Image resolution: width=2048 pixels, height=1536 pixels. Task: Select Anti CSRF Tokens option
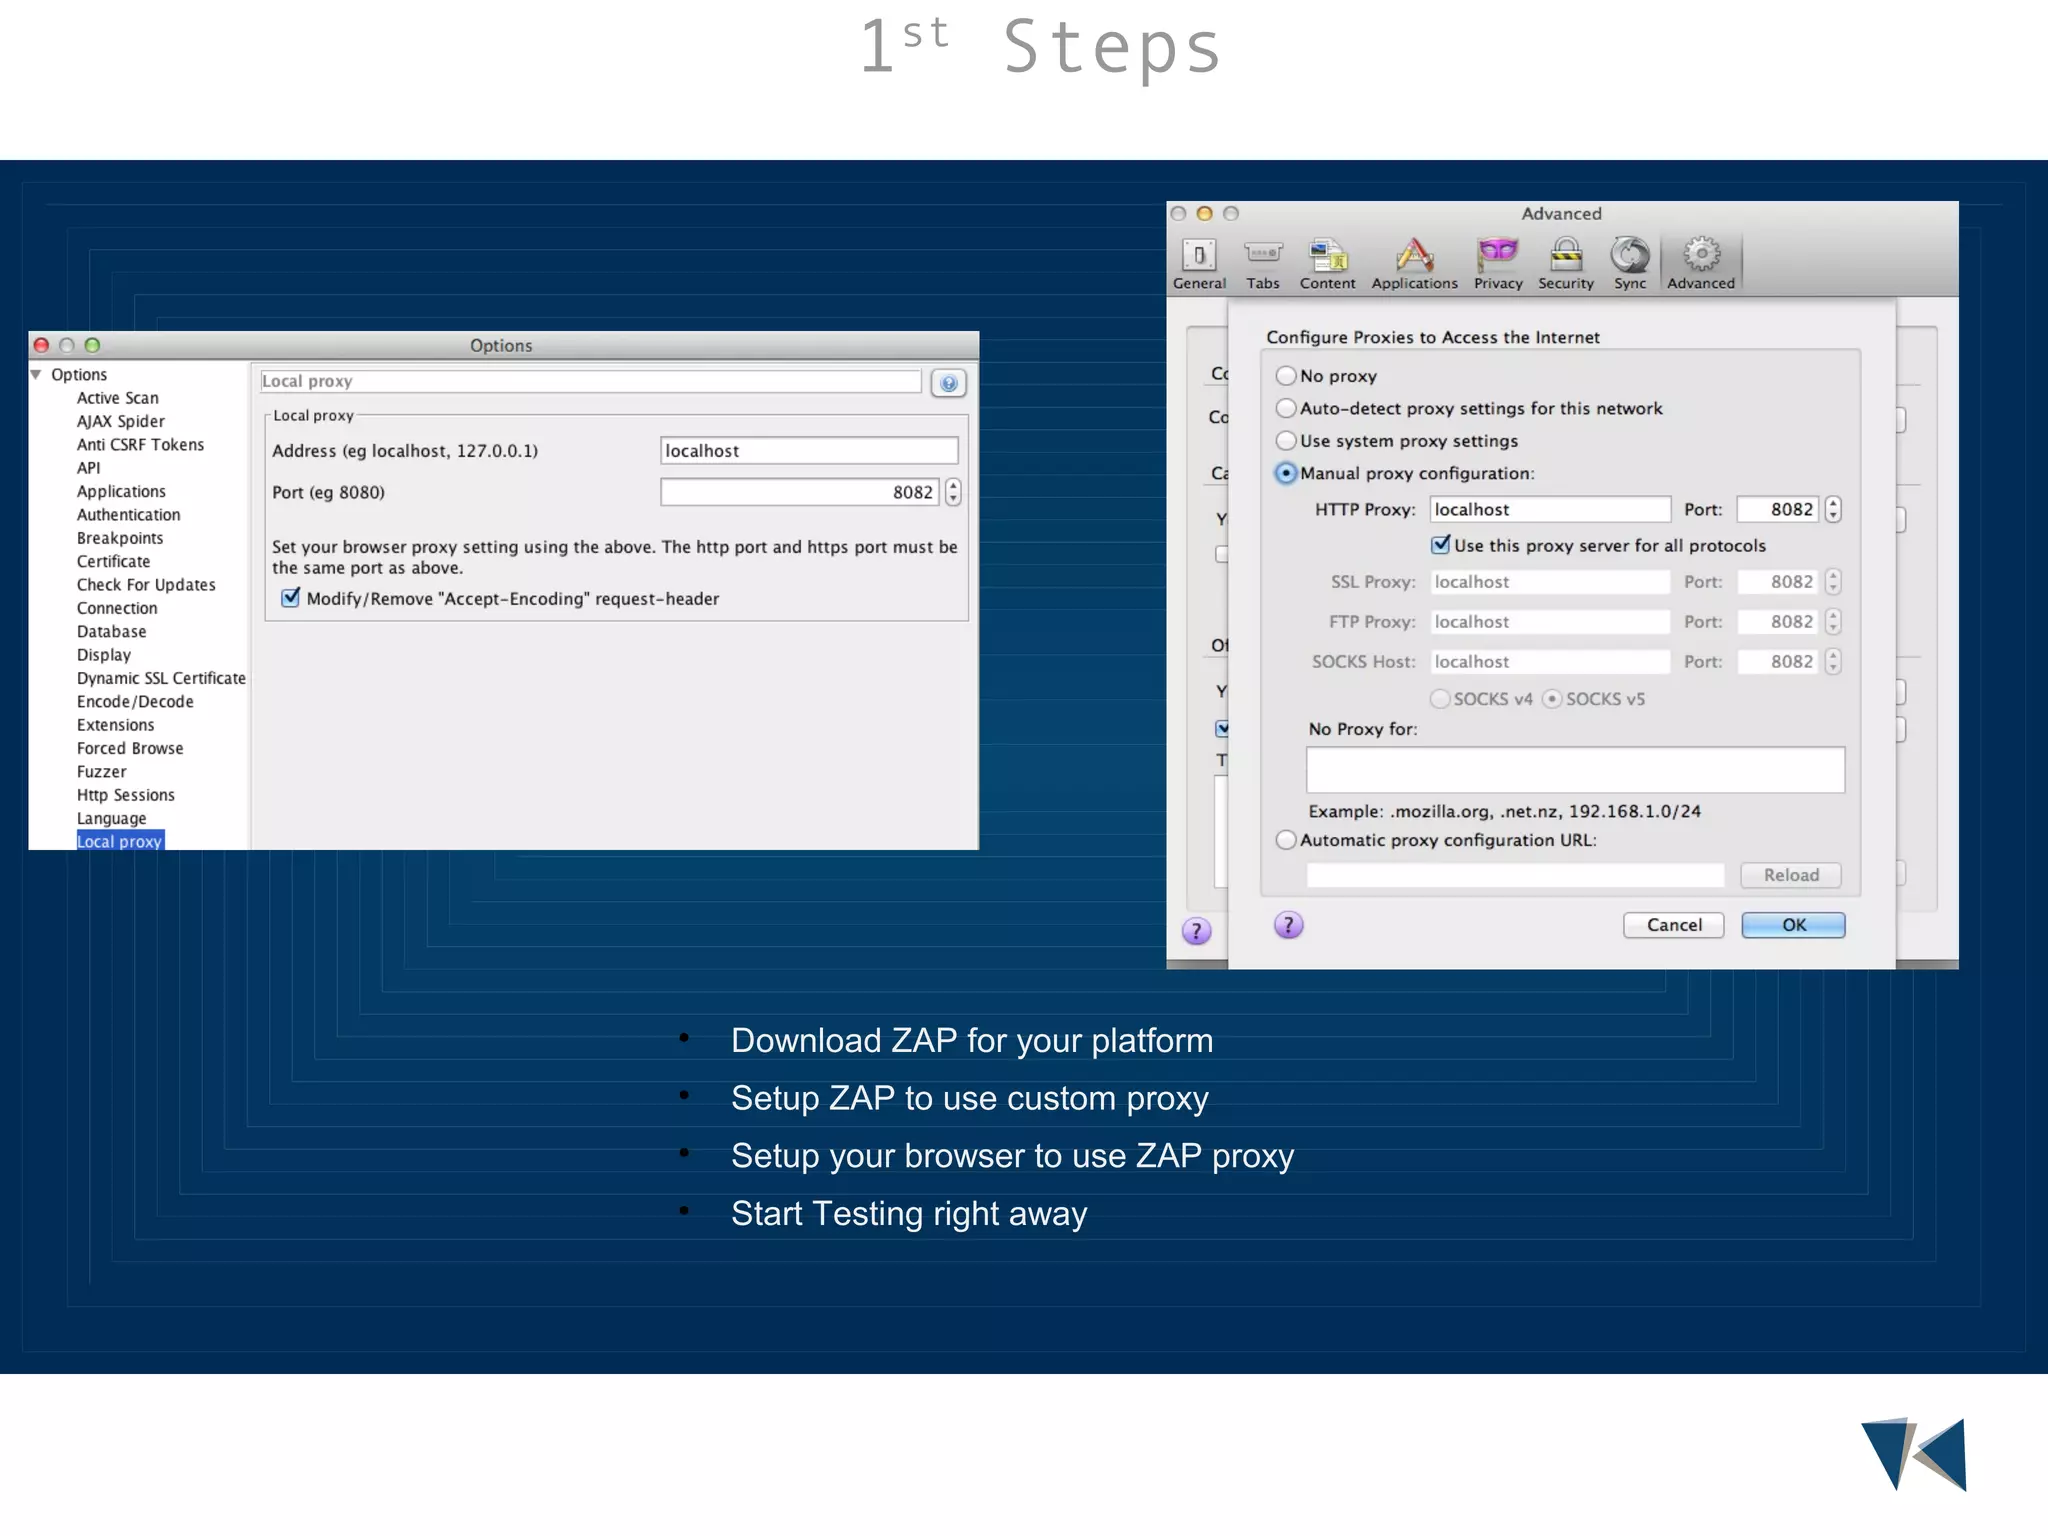140,445
